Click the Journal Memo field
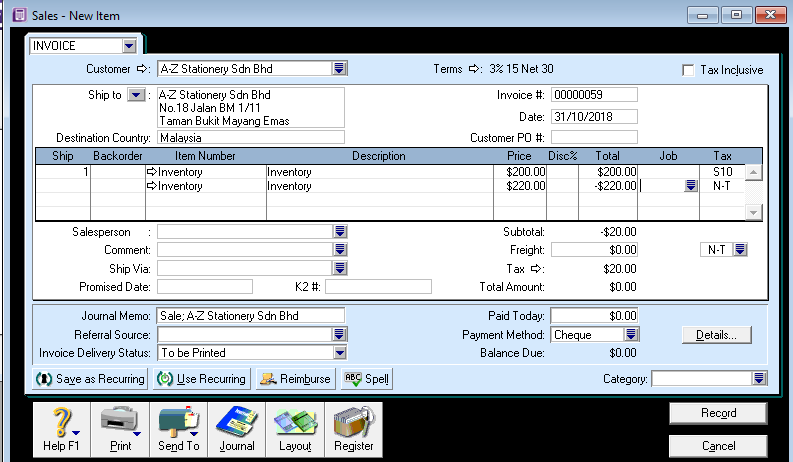Image resolution: width=793 pixels, height=462 pixels. tap(251, 315)
